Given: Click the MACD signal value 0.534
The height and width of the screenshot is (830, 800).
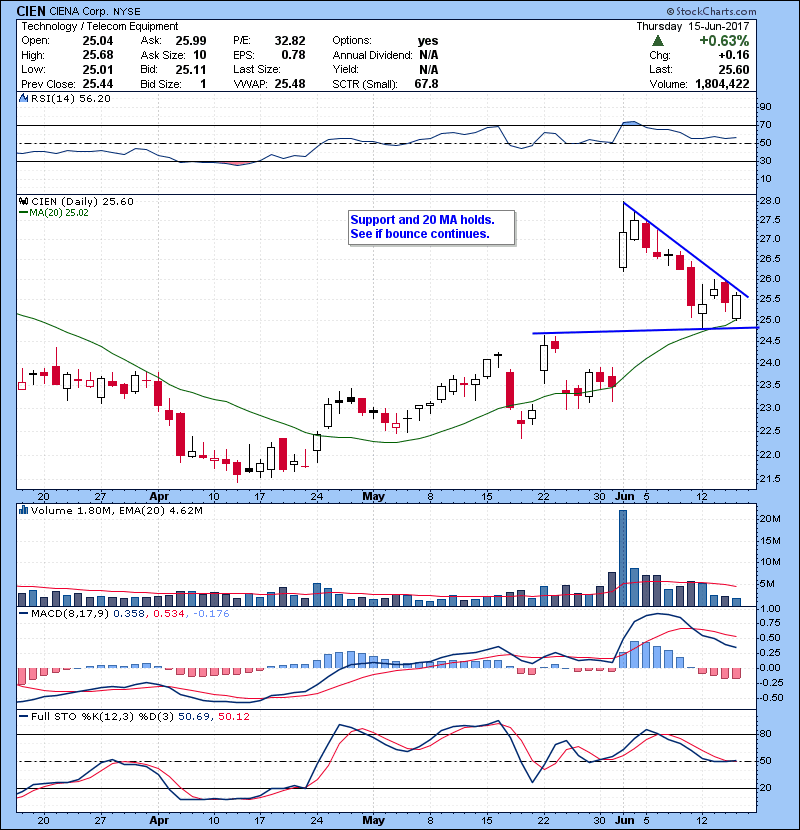Looking at the screenshot, I should click(x=169, y=614).
